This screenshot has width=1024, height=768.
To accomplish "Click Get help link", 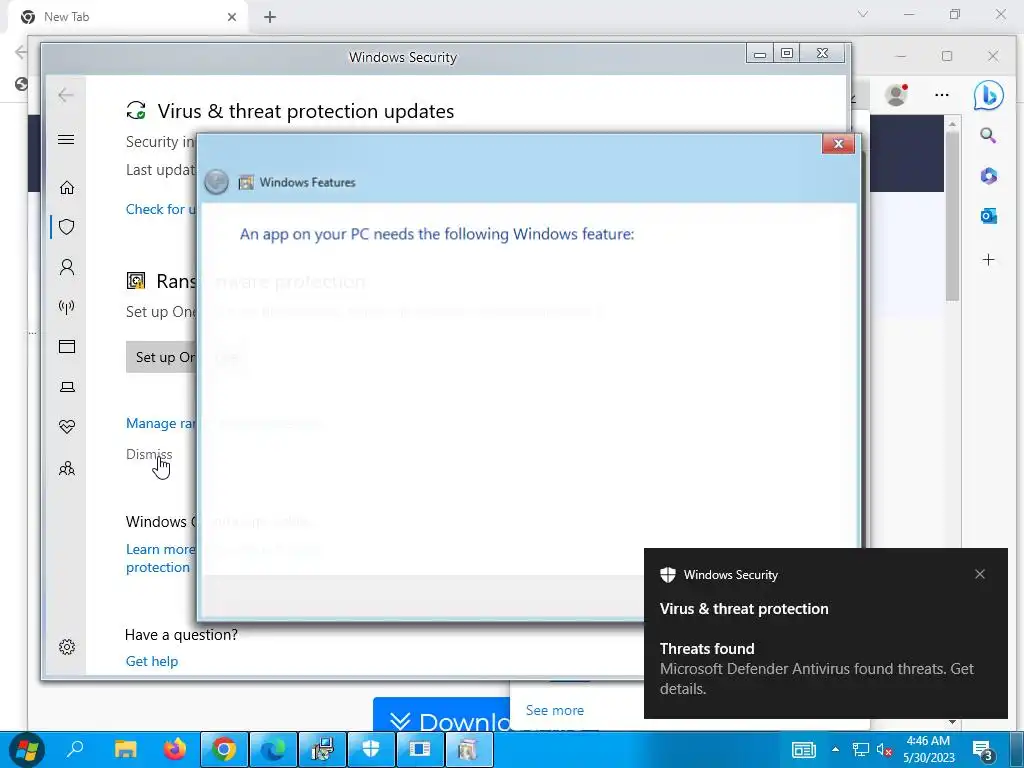I will [152, 661].
